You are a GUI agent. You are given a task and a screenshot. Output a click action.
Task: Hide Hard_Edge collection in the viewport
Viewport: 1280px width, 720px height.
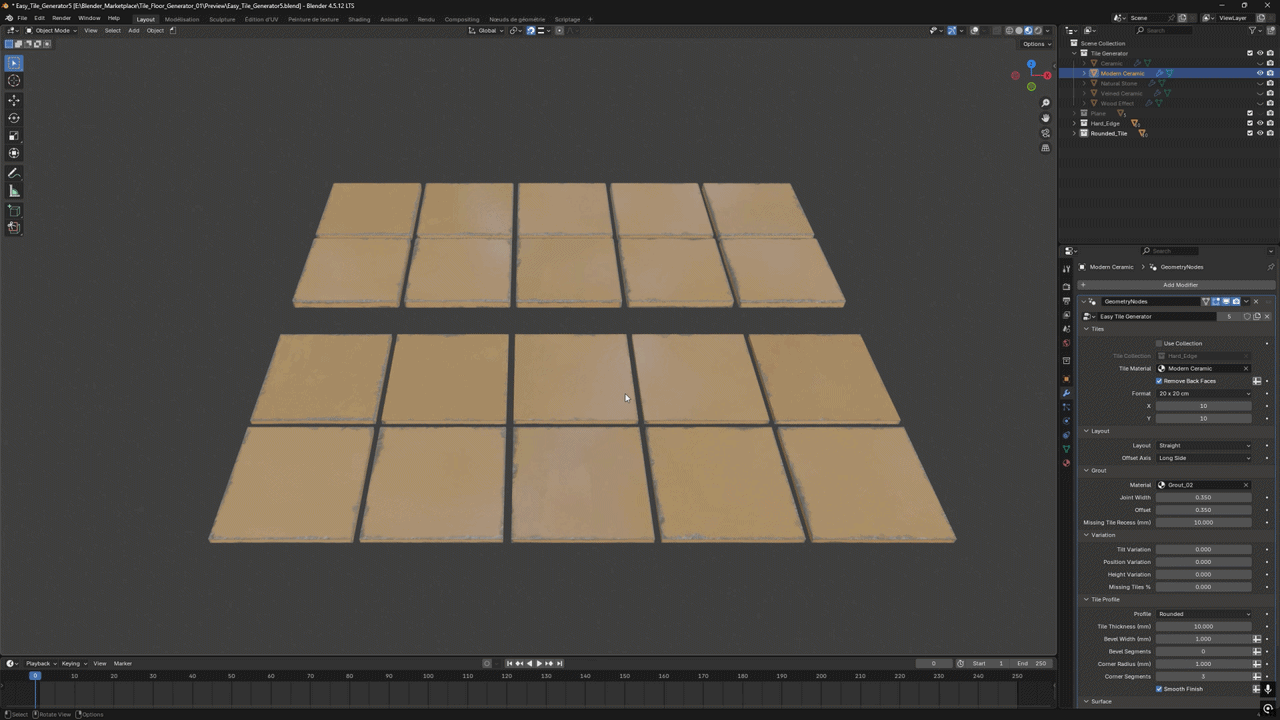[x=1259, y=123]
